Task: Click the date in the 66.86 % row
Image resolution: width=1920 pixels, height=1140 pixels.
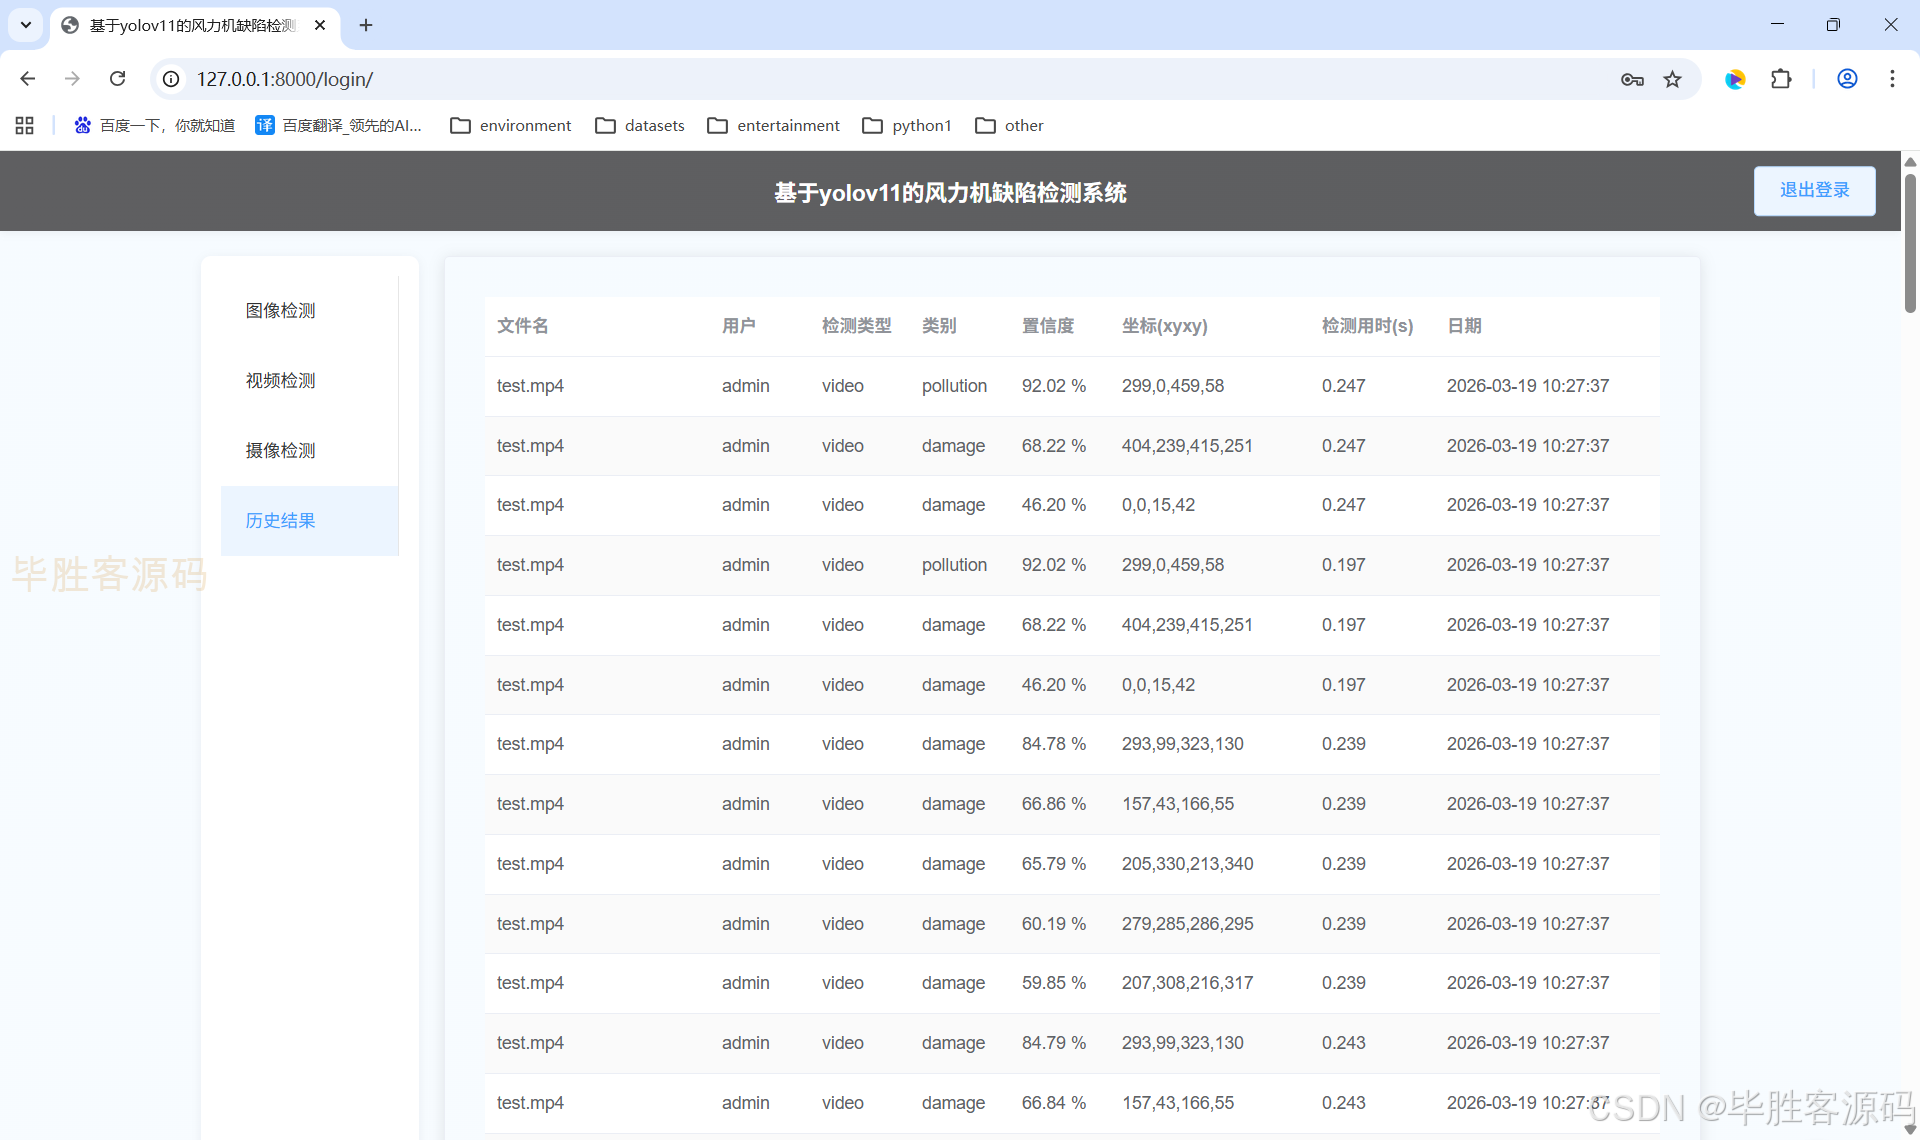Action: [1528, 804]
